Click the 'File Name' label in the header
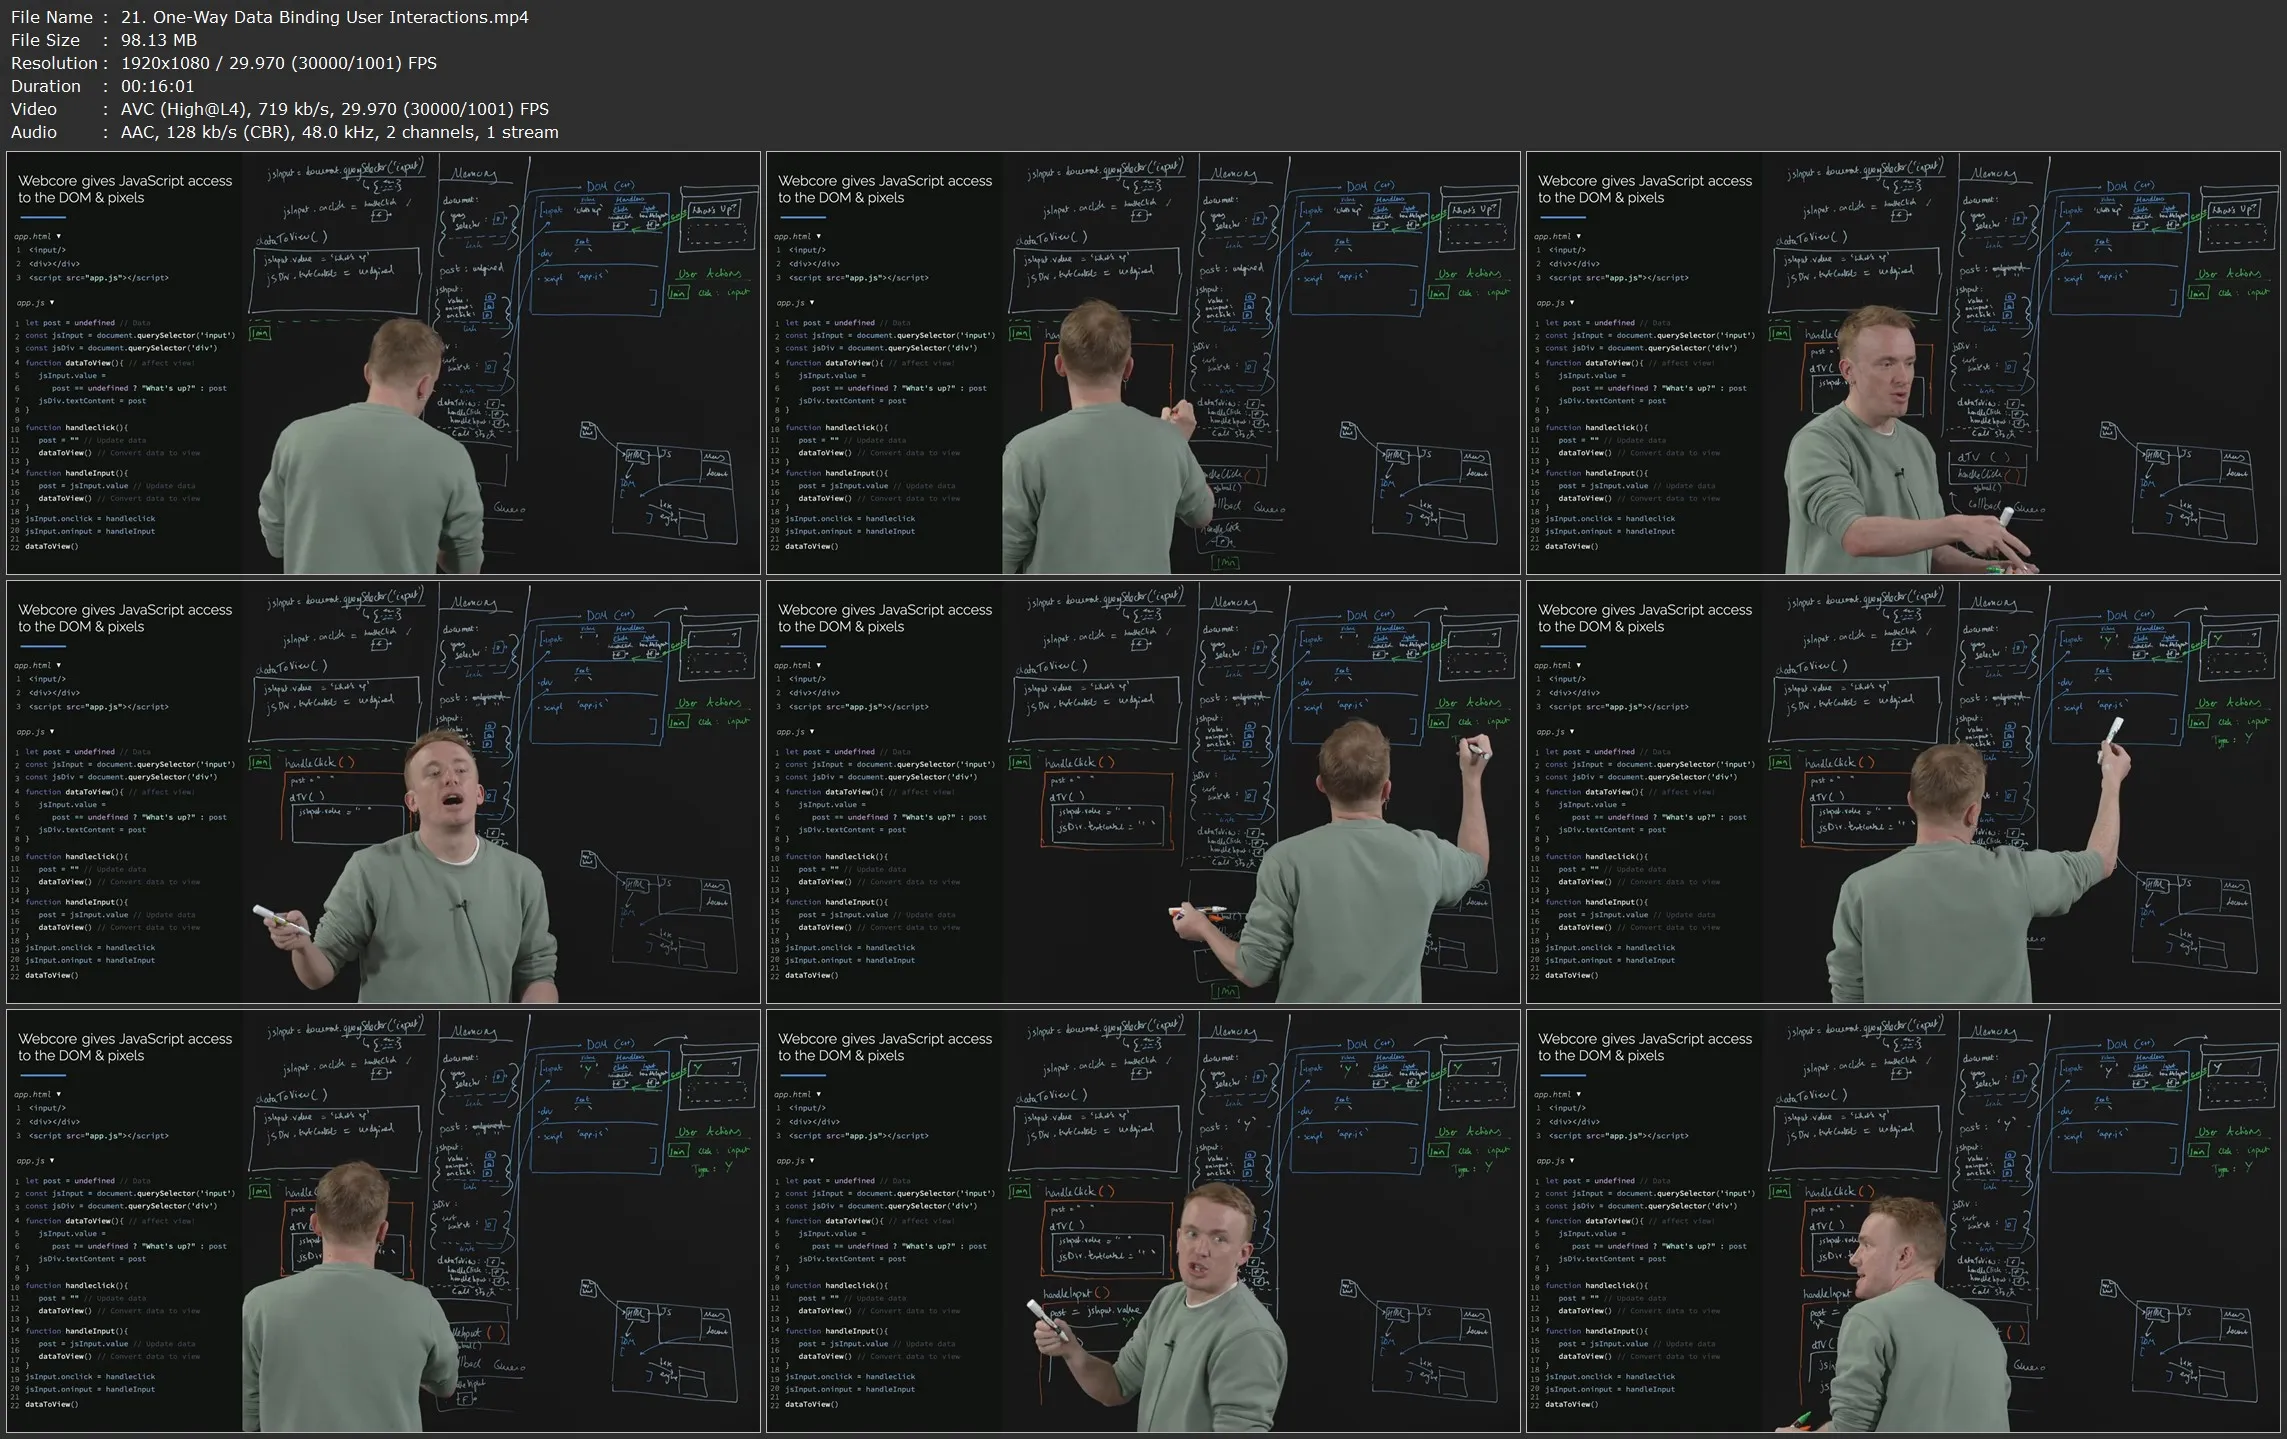This screenshot has width=2287, height=1439. [x=52, y=17]
